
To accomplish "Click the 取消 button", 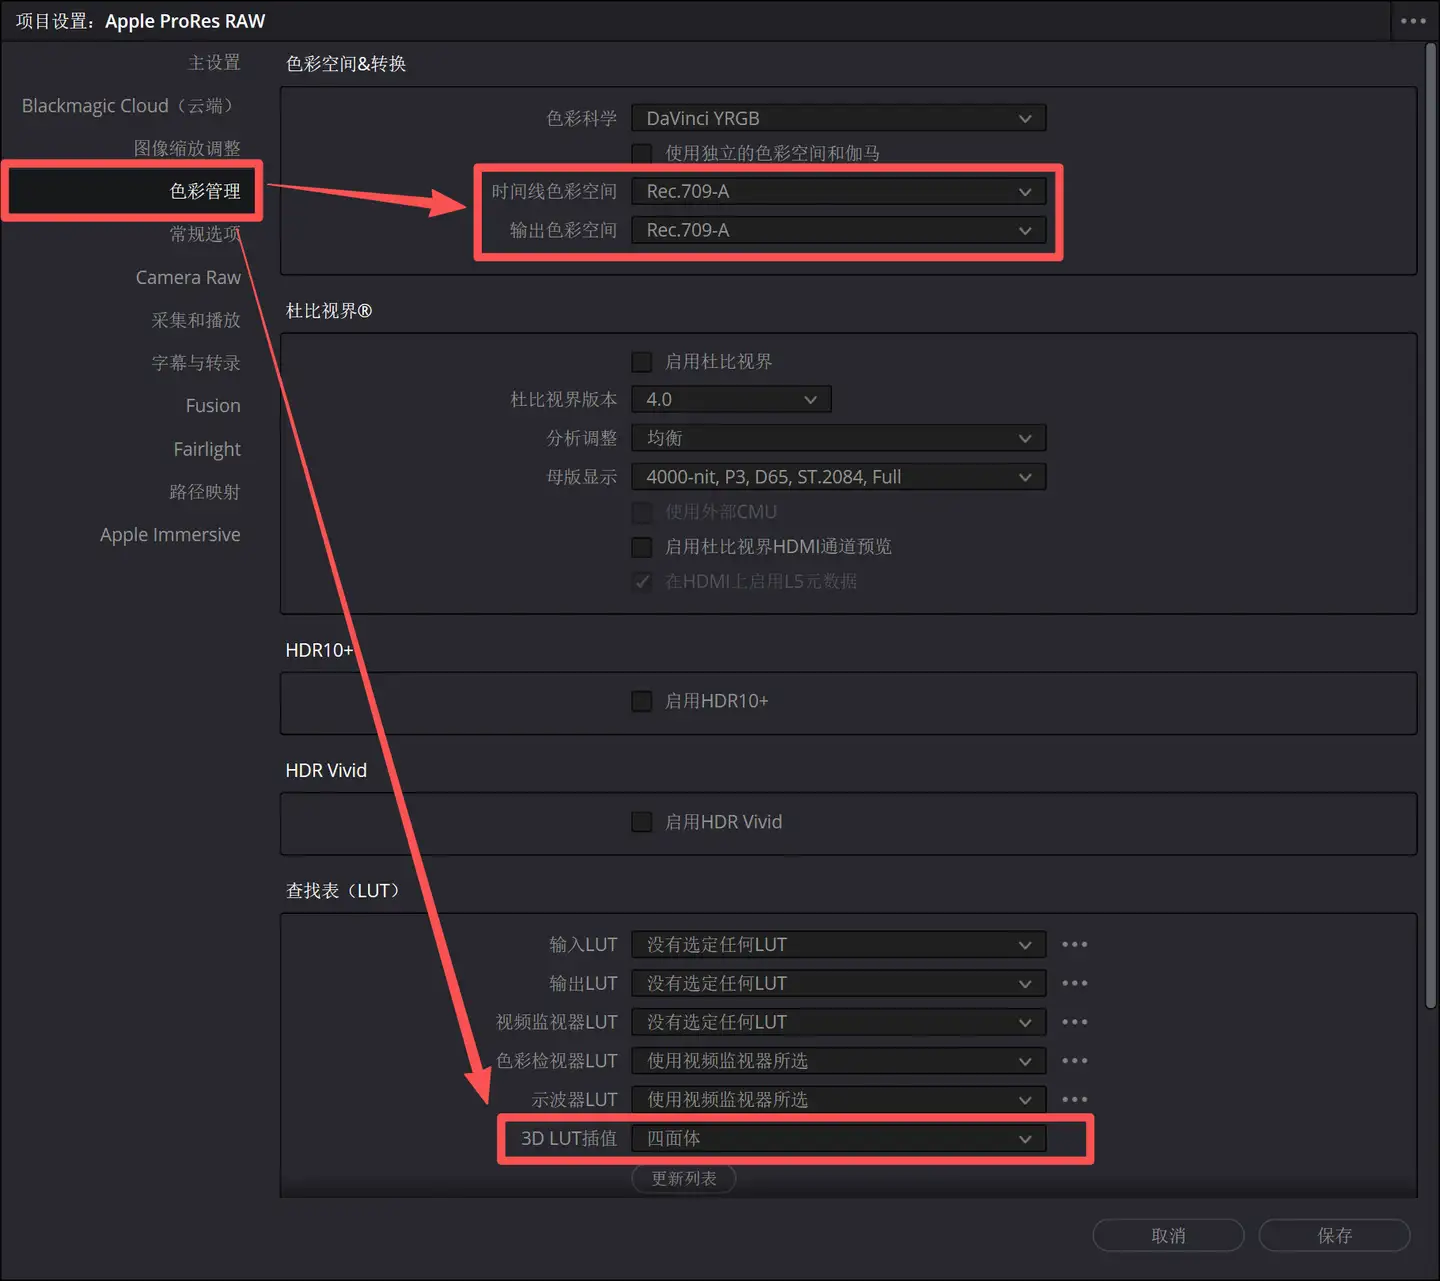I will pos(1168,1236).
